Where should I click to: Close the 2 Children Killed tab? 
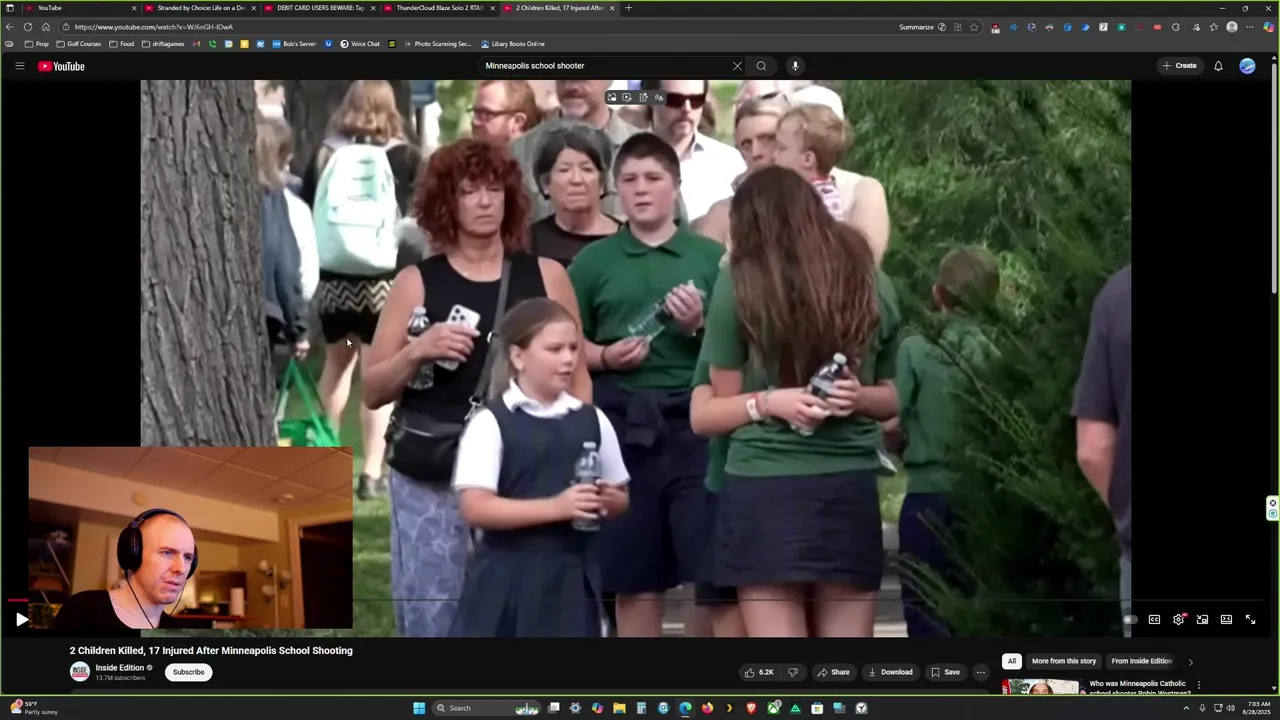612,8
